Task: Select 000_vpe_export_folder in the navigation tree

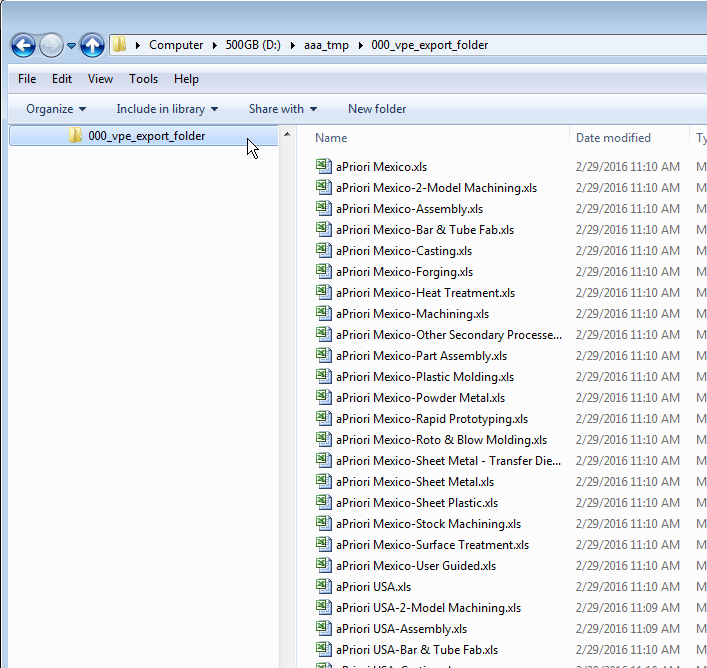Action: (143, 136)
